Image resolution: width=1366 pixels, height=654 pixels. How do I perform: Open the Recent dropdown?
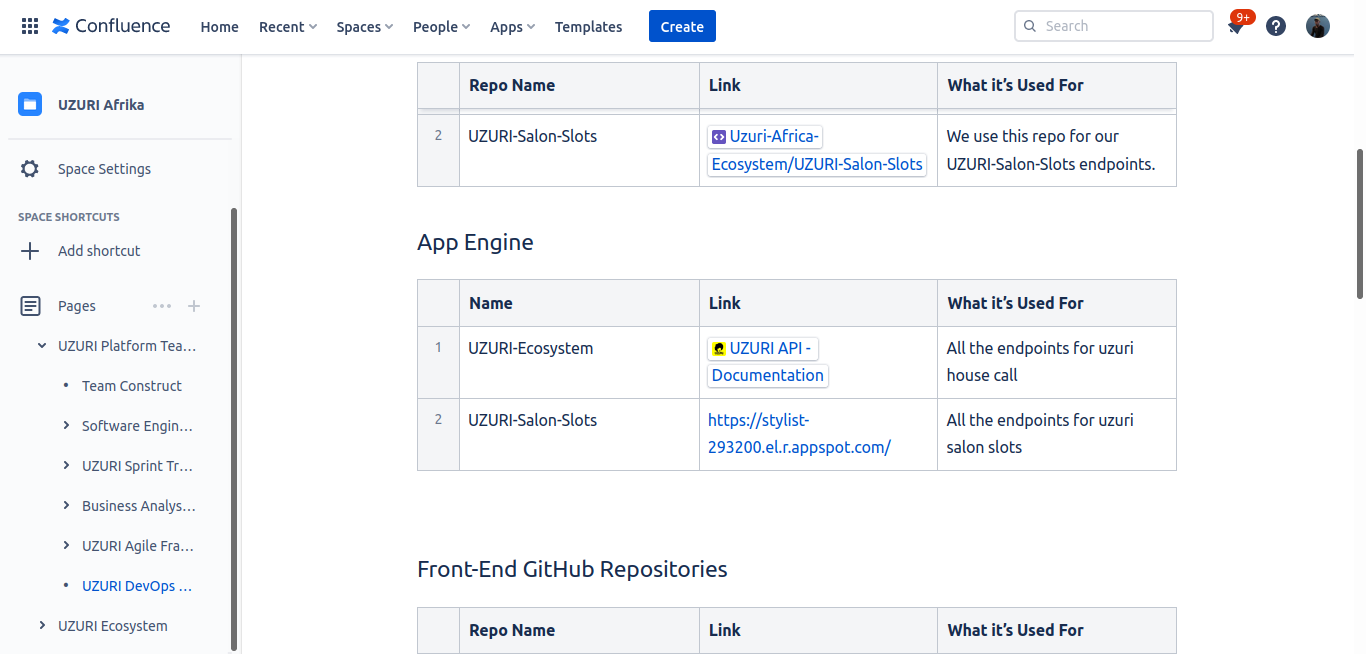coord(287,26)
